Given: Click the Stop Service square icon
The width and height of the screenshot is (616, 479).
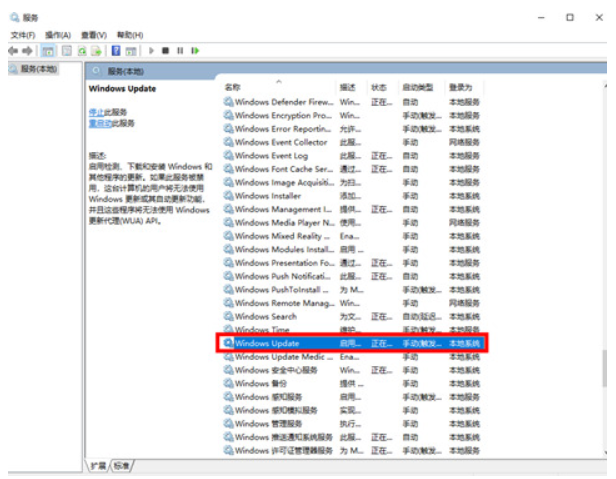Looking at the screenshot, I should [x=166, y=50].
